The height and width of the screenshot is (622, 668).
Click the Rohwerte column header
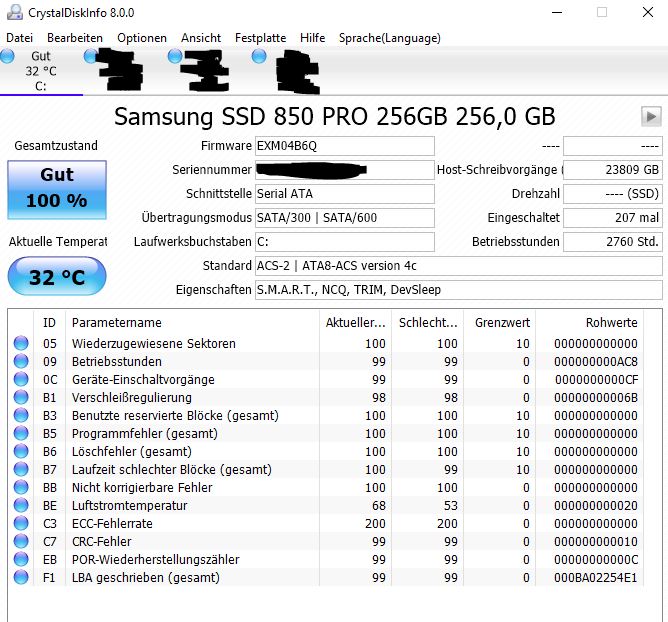click(x=590, y=323)
